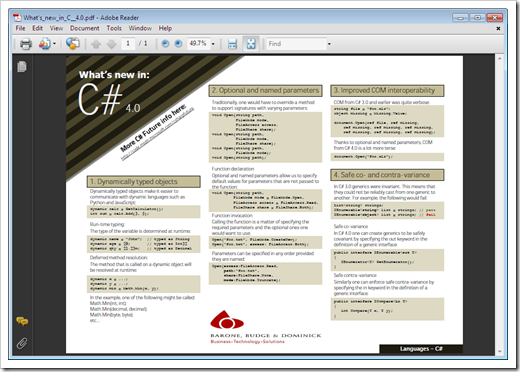Screen dimensions: 520x372
Task: Open the View menu
Action: pos(56,28)
